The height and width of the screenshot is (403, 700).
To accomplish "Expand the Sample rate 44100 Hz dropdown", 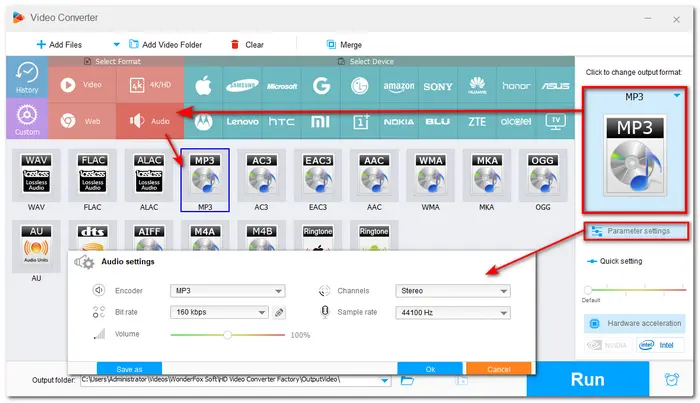I will pyautogui.click(x=453, y=313).
